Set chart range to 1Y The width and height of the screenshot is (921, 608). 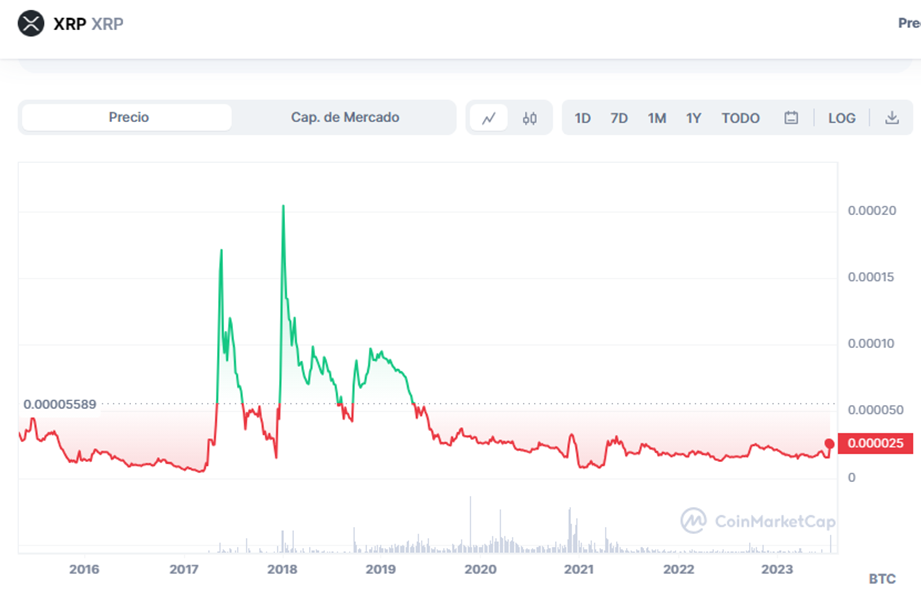pyautogui.click(x=693, y=119)
